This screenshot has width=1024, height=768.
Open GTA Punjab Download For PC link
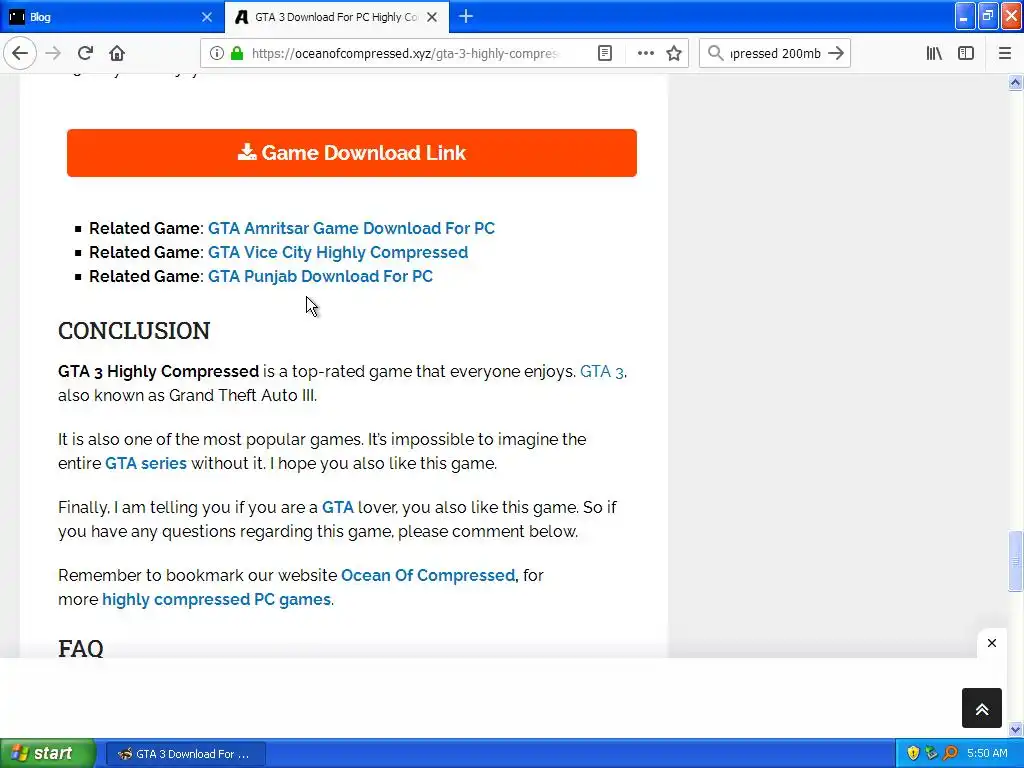320,276
